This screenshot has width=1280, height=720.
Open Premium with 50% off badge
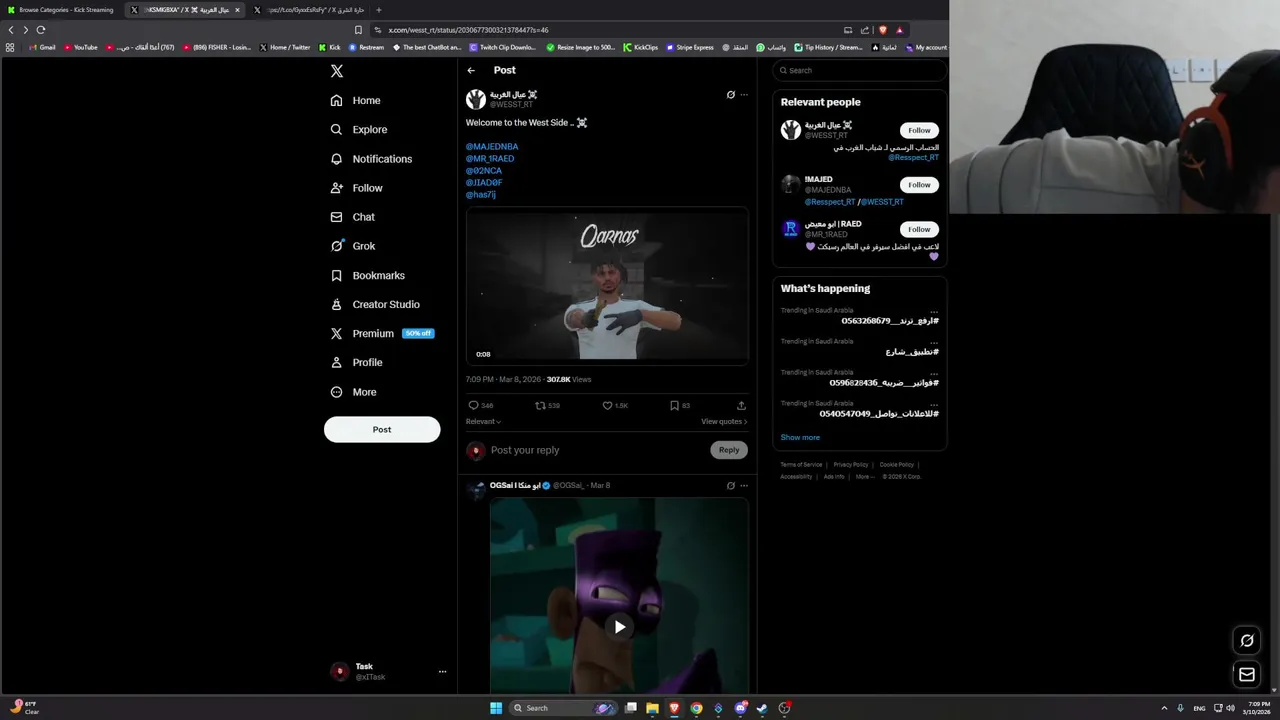coord(382,333)
